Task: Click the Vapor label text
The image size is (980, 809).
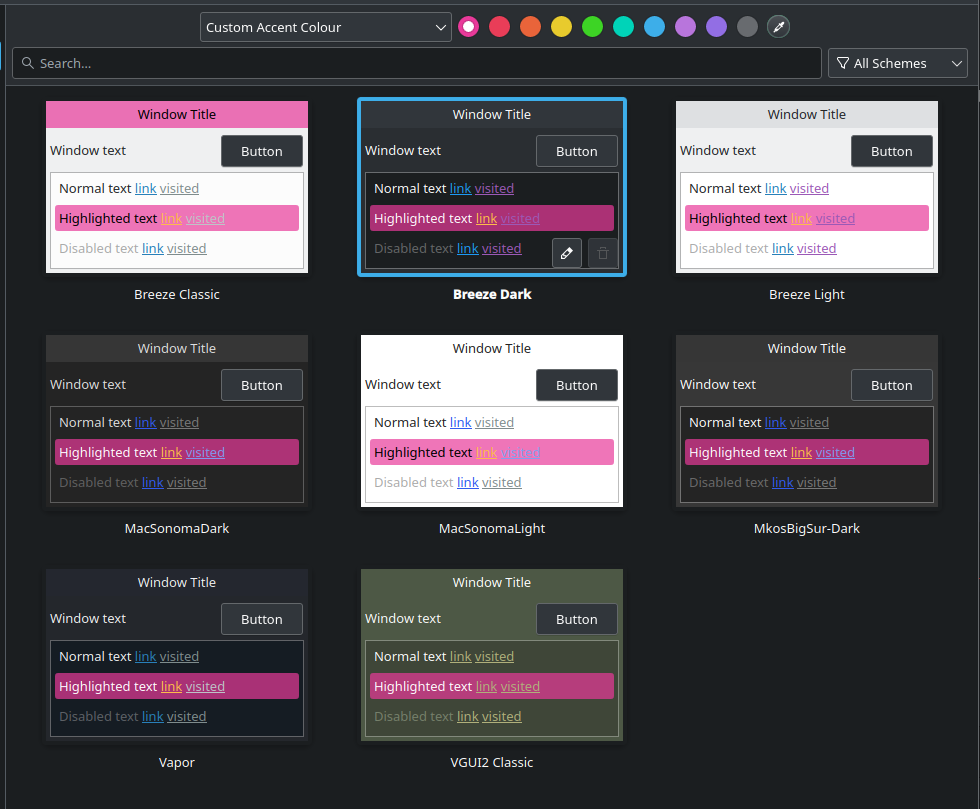Action: point(177,762)
